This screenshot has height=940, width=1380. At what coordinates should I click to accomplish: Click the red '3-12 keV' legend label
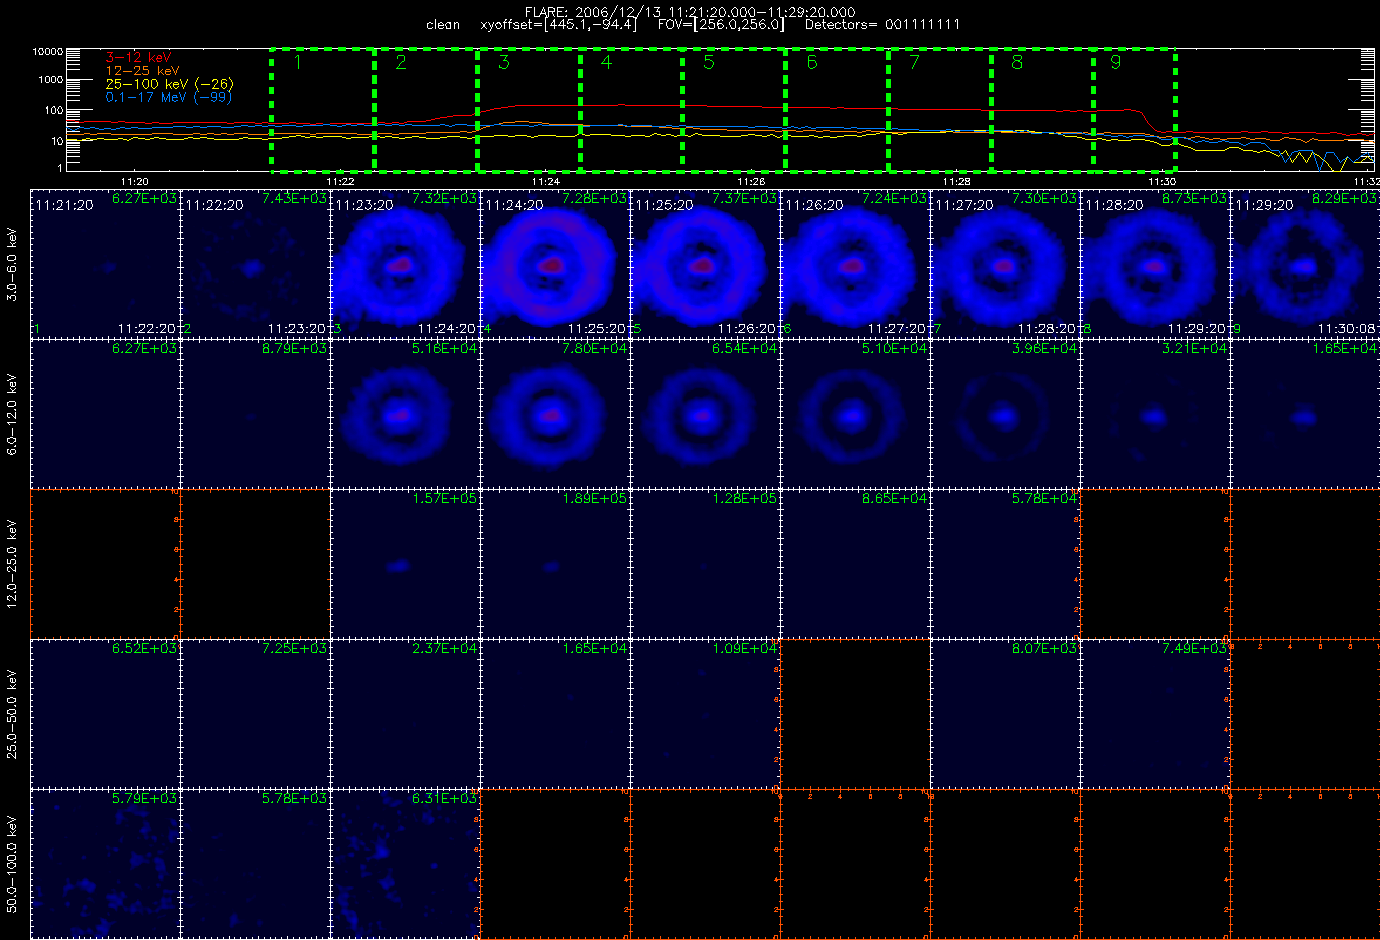tap(139, 58)
